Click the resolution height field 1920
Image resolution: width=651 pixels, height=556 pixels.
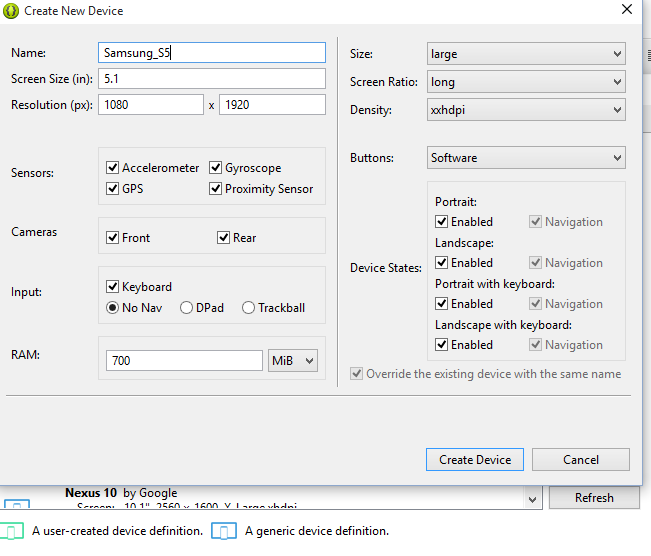[x=272, y=105]
